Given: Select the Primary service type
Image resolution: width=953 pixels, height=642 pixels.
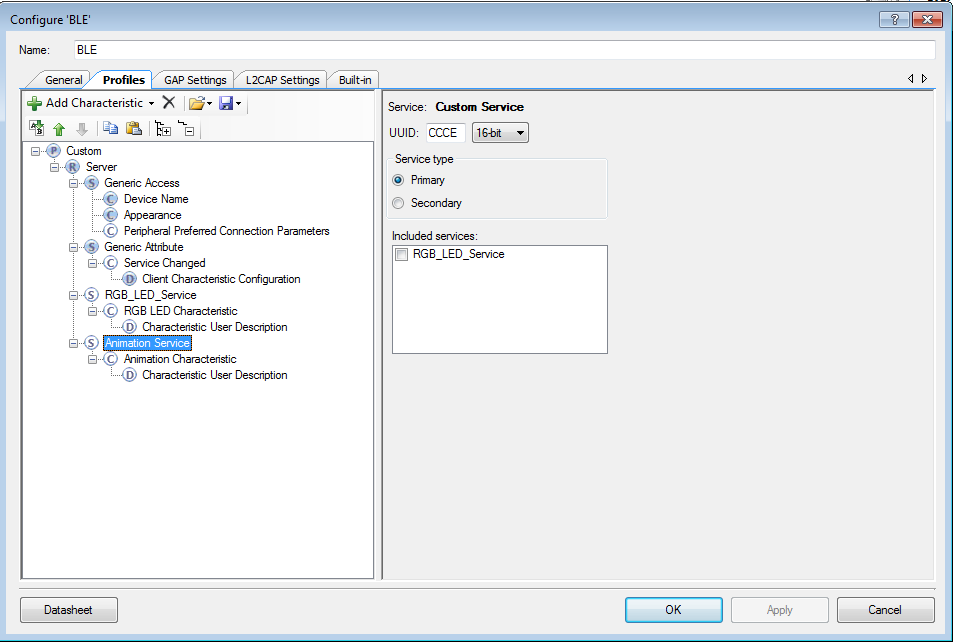Looking at the screenshot, I should 398,180.
